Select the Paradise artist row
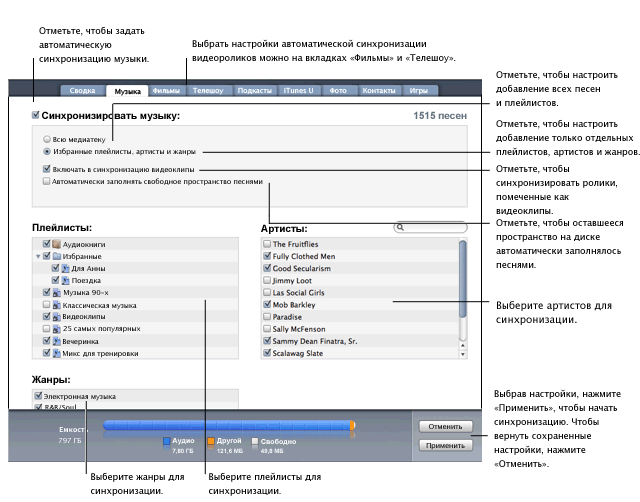The width and height of the screenshot is (640, 502). coord(360,317)
